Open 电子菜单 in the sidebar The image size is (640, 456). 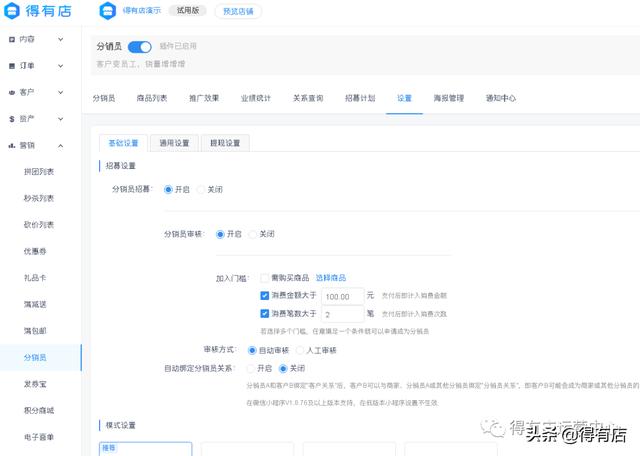(x=39, y=437)
